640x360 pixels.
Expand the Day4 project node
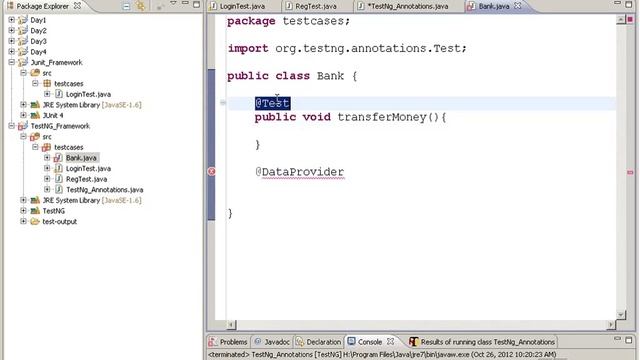(x=11, y=52)
